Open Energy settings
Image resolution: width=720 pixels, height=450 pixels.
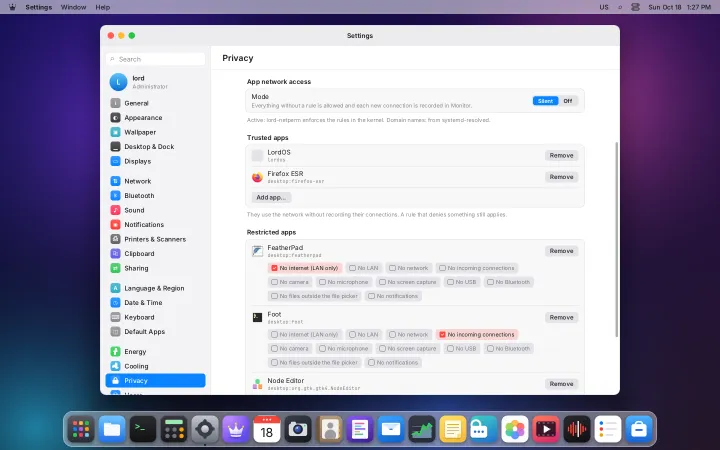click(x=155, y=352)
